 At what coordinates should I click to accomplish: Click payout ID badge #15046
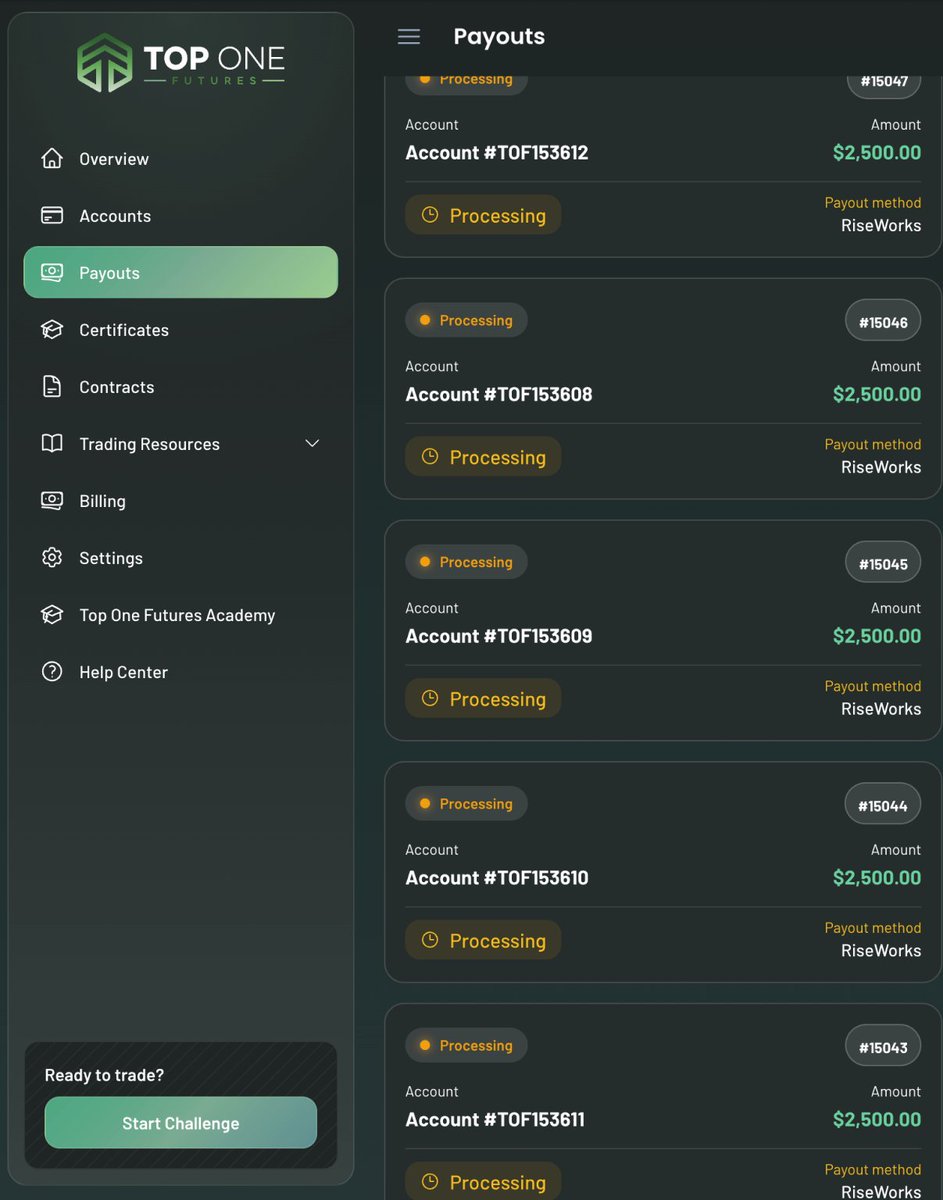[x=883, y=322]
